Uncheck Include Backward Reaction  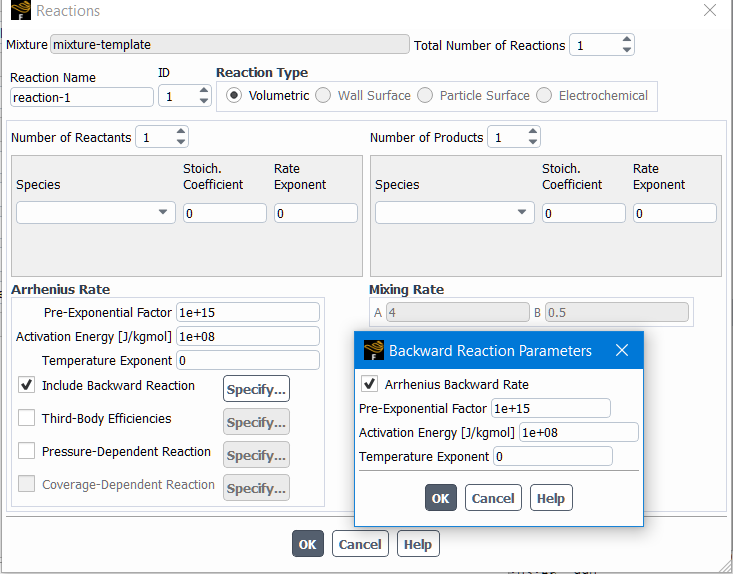[x=26, y=385]
